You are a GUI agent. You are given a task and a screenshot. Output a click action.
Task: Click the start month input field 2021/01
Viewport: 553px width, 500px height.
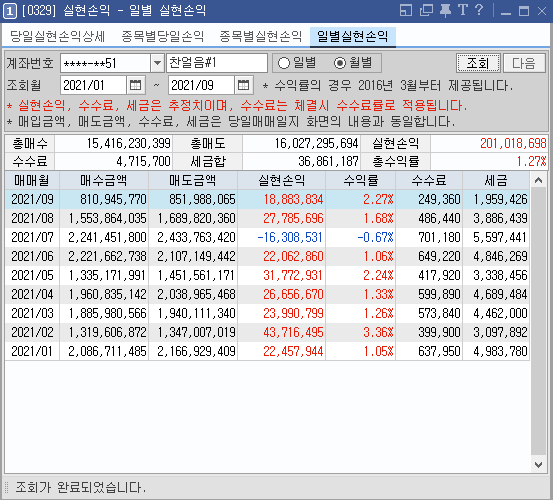(x=93, y=85)
